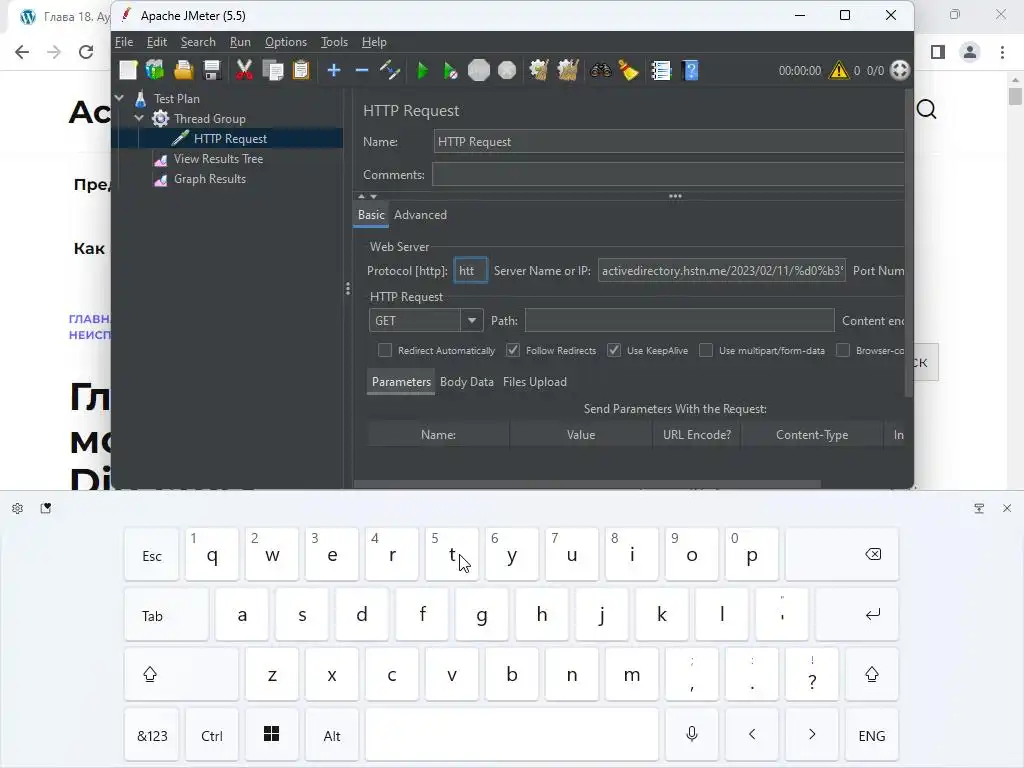This screenshot has width=1024, height=768.
Task: Reload the page in browser window
Action: 86,52
